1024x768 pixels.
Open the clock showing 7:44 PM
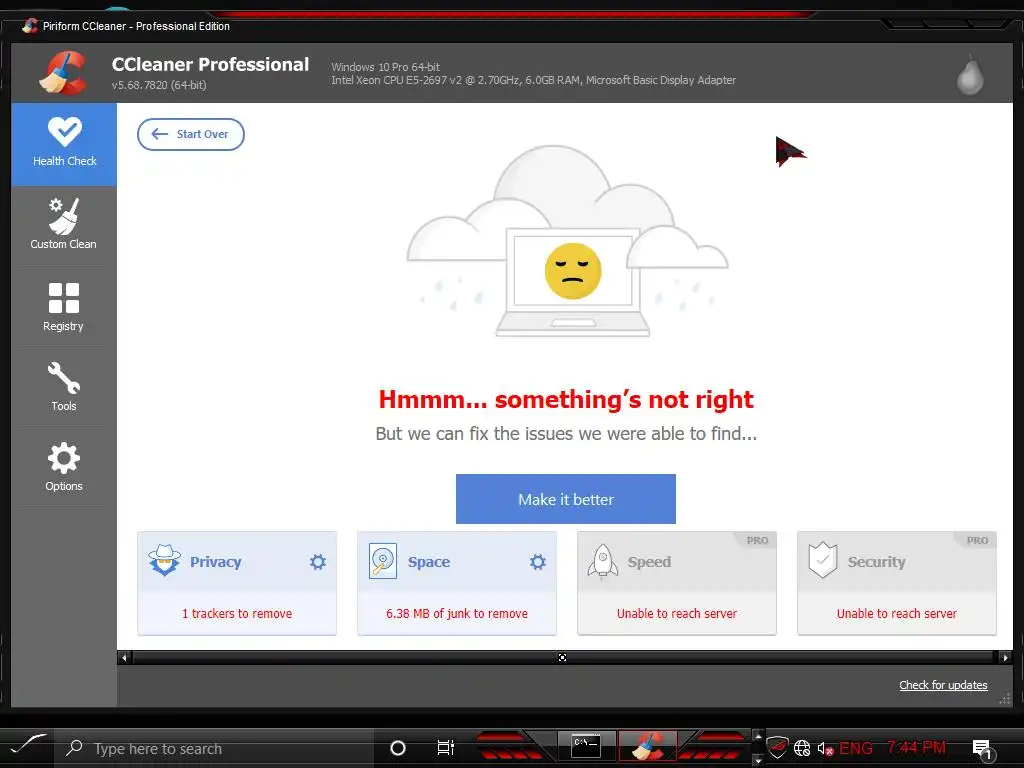tap(916, 747)
